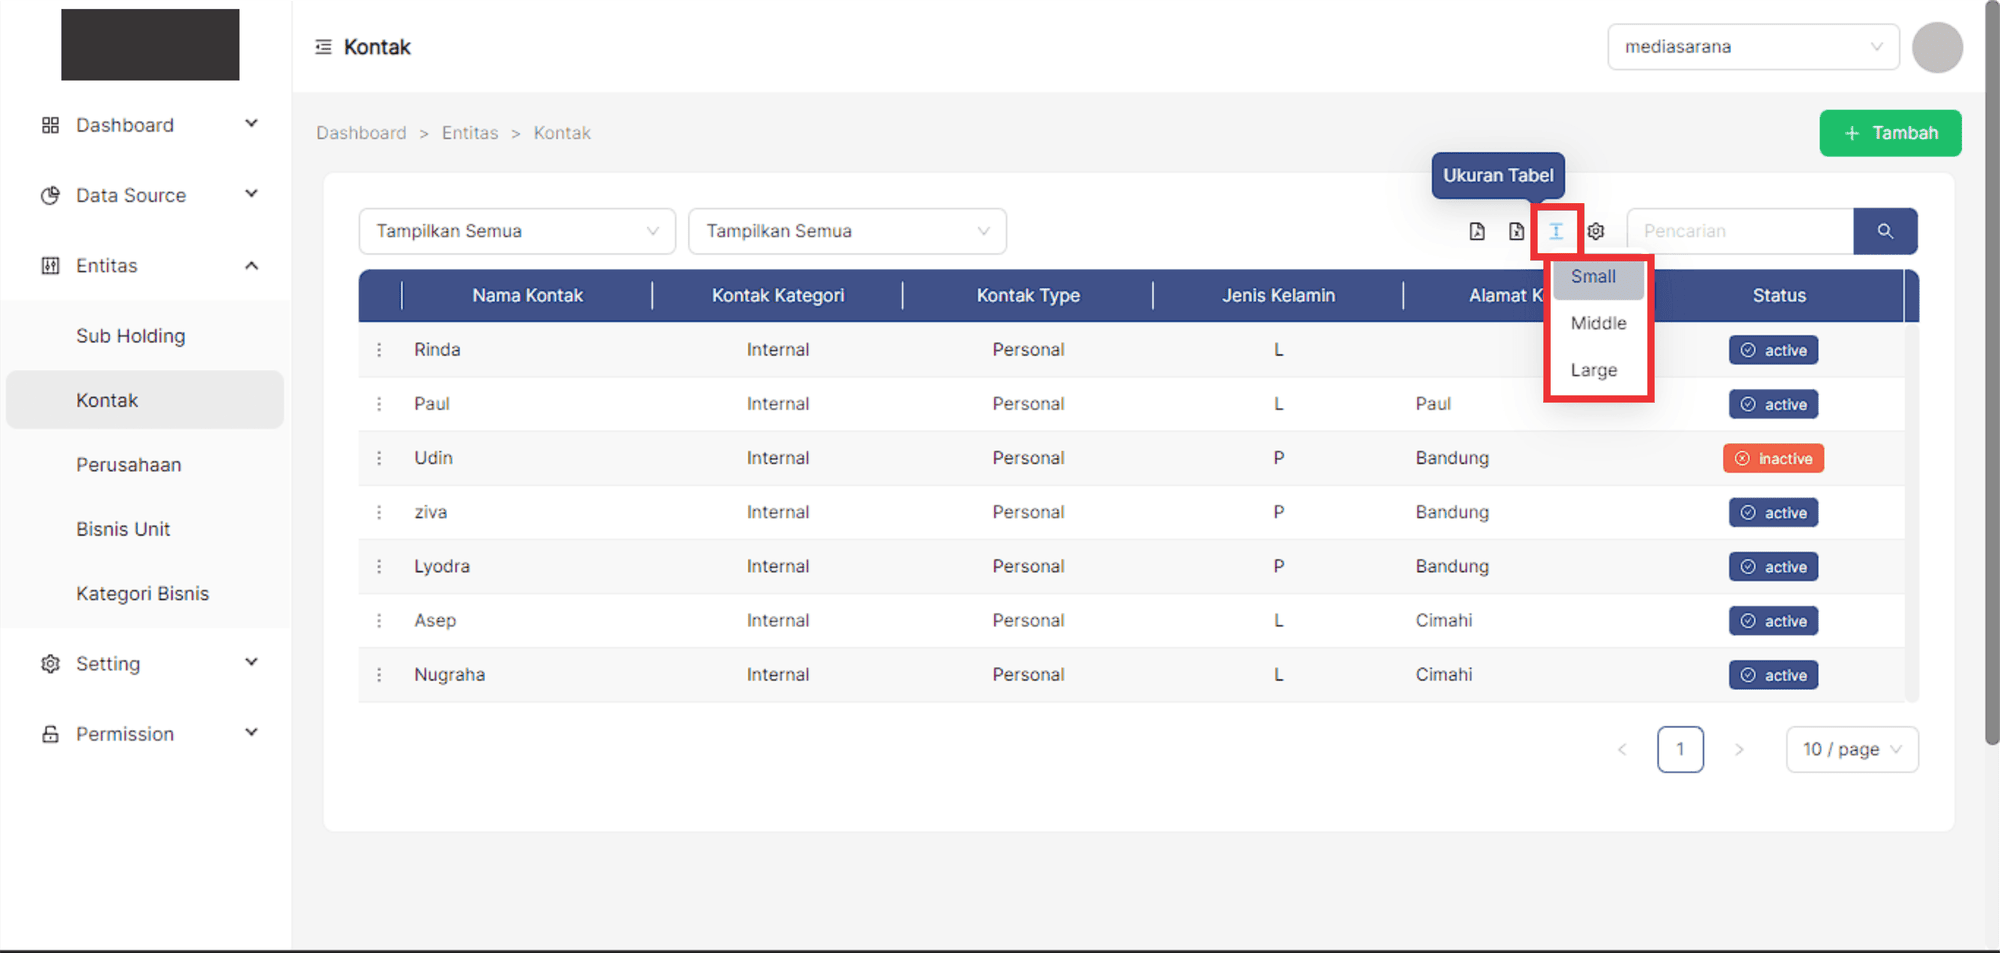Screen dimensions: 2000x953
Task: Go to Entitas breadcrumb link
Action: [469, 133]
